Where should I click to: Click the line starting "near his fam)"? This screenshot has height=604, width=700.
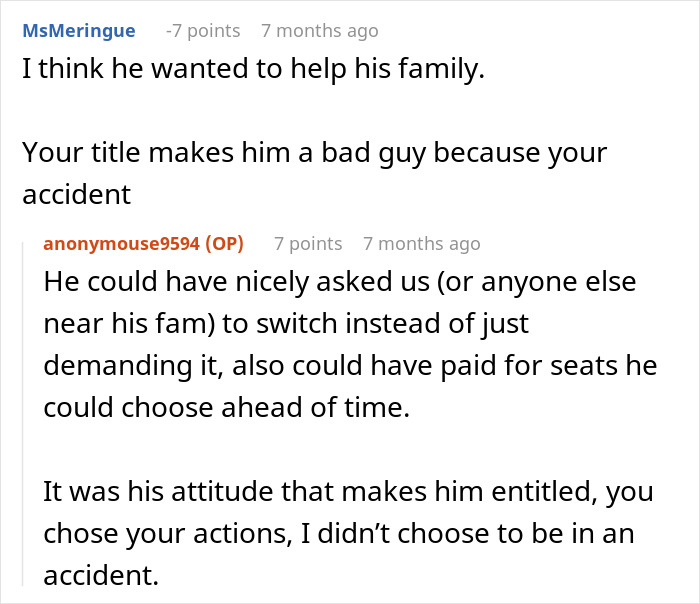point(286,324)
